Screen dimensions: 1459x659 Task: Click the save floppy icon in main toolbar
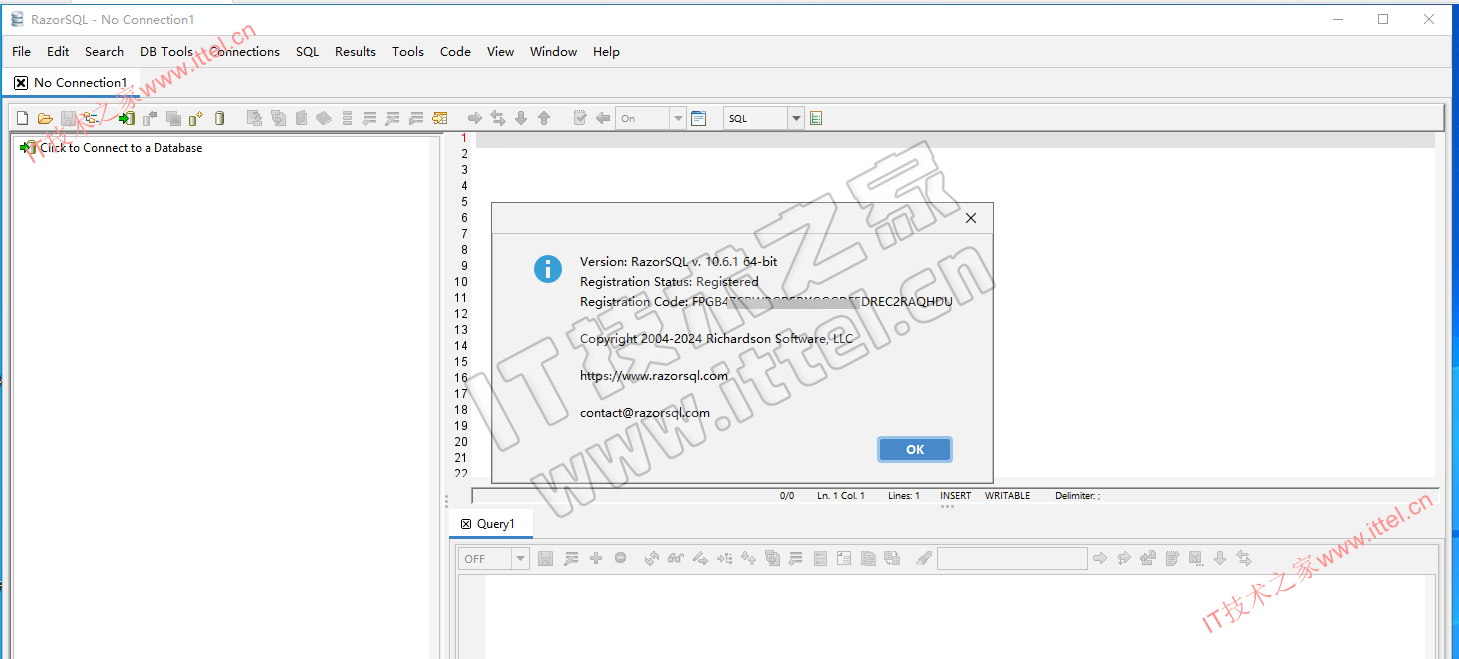[x=69, y=118]
